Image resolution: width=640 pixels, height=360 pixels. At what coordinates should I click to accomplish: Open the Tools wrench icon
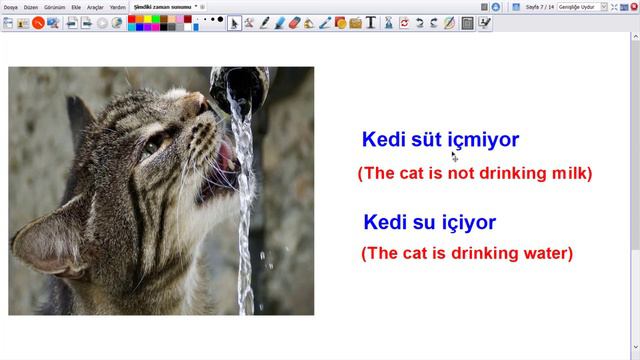click(x=249, y=23)
